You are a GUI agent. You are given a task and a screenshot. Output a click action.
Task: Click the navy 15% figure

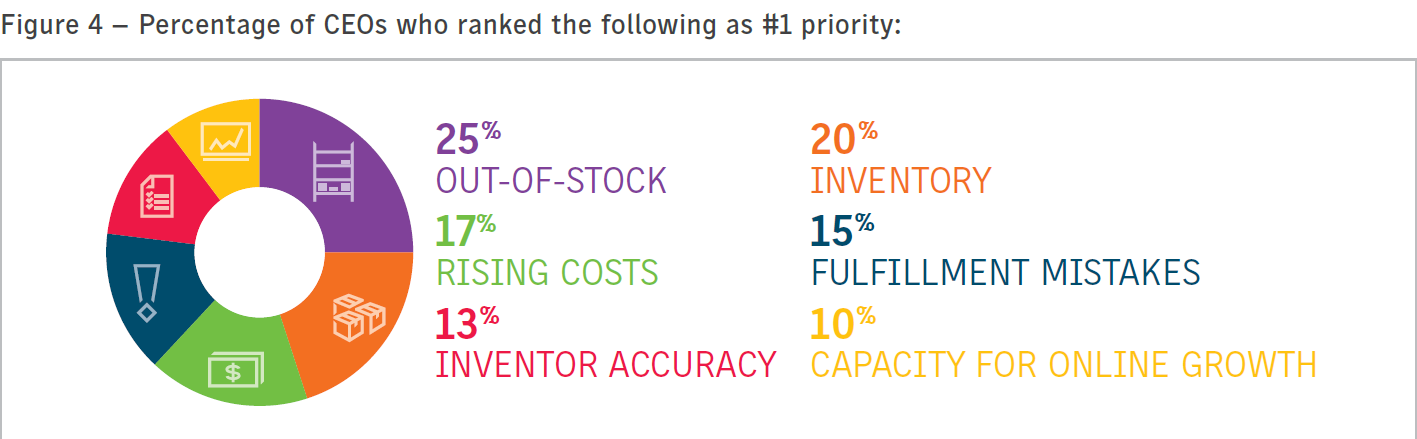(842, 230)
